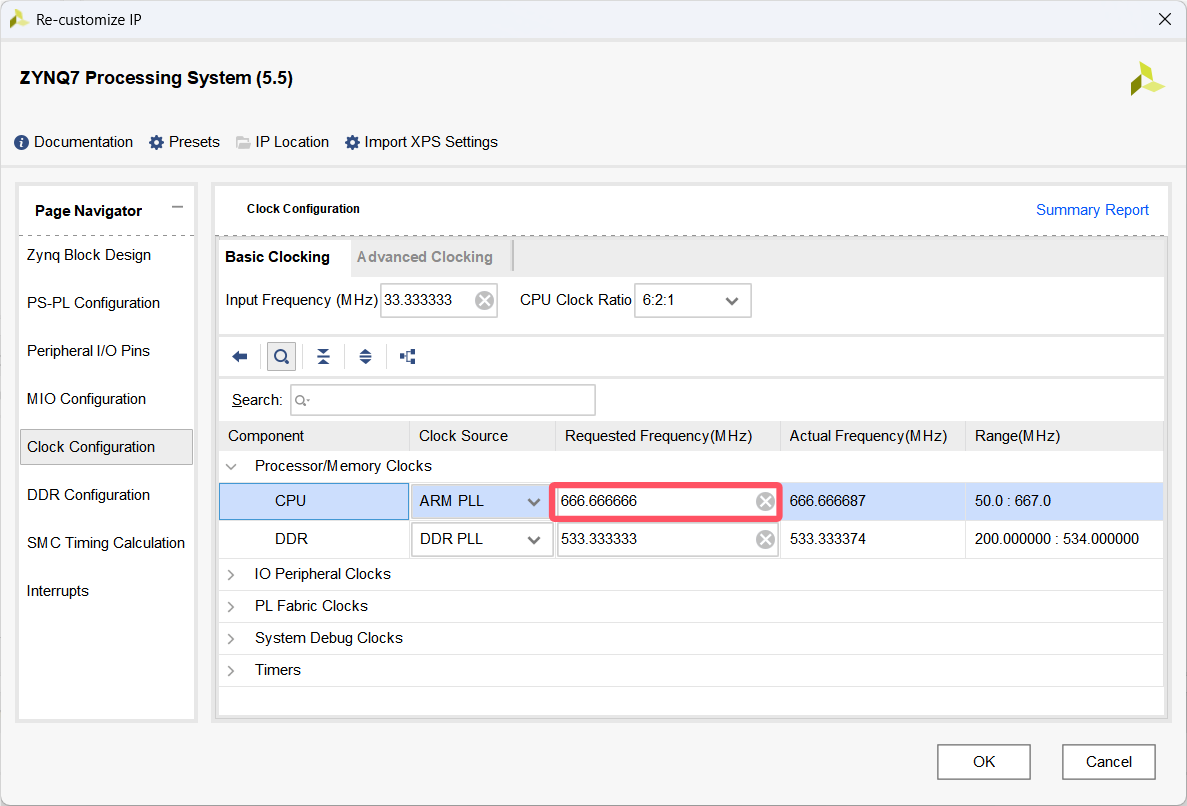
Task: Open DDR Configuration page
Action: click(x=89, y=495)
